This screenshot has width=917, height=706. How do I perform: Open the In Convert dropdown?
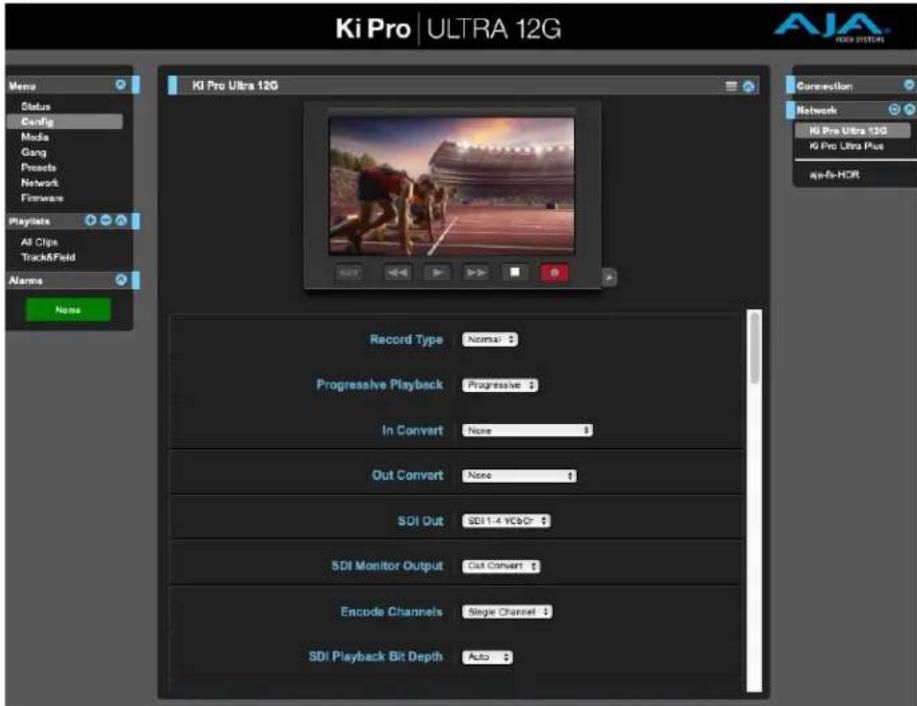(x=527, y=431)
